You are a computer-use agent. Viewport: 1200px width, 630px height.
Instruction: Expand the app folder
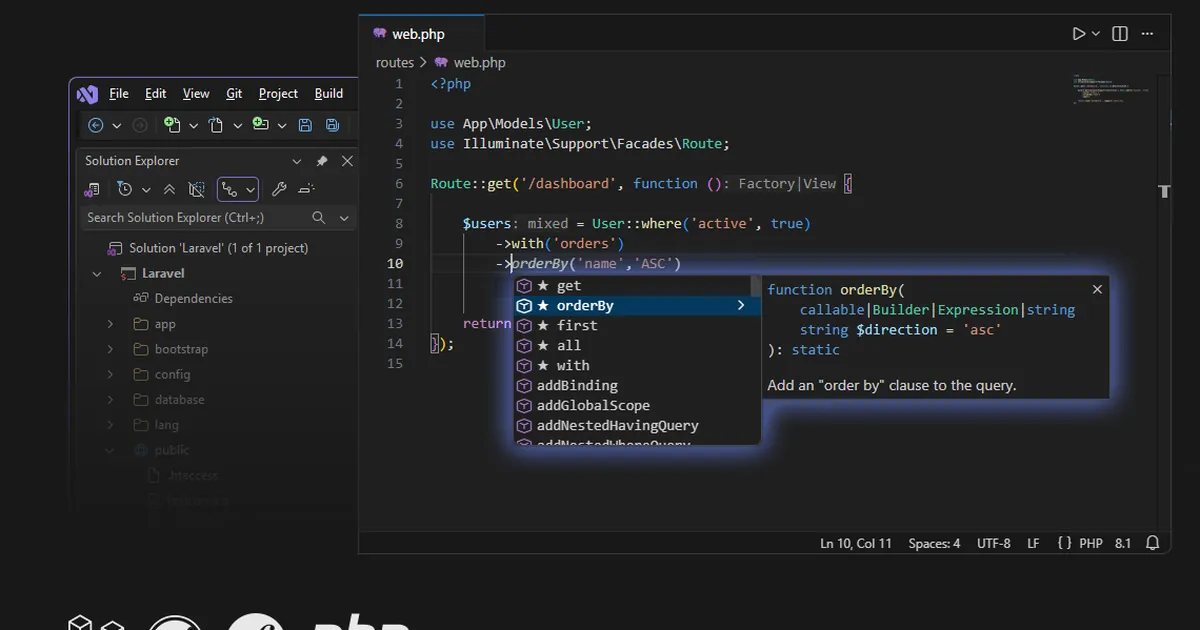111,324
